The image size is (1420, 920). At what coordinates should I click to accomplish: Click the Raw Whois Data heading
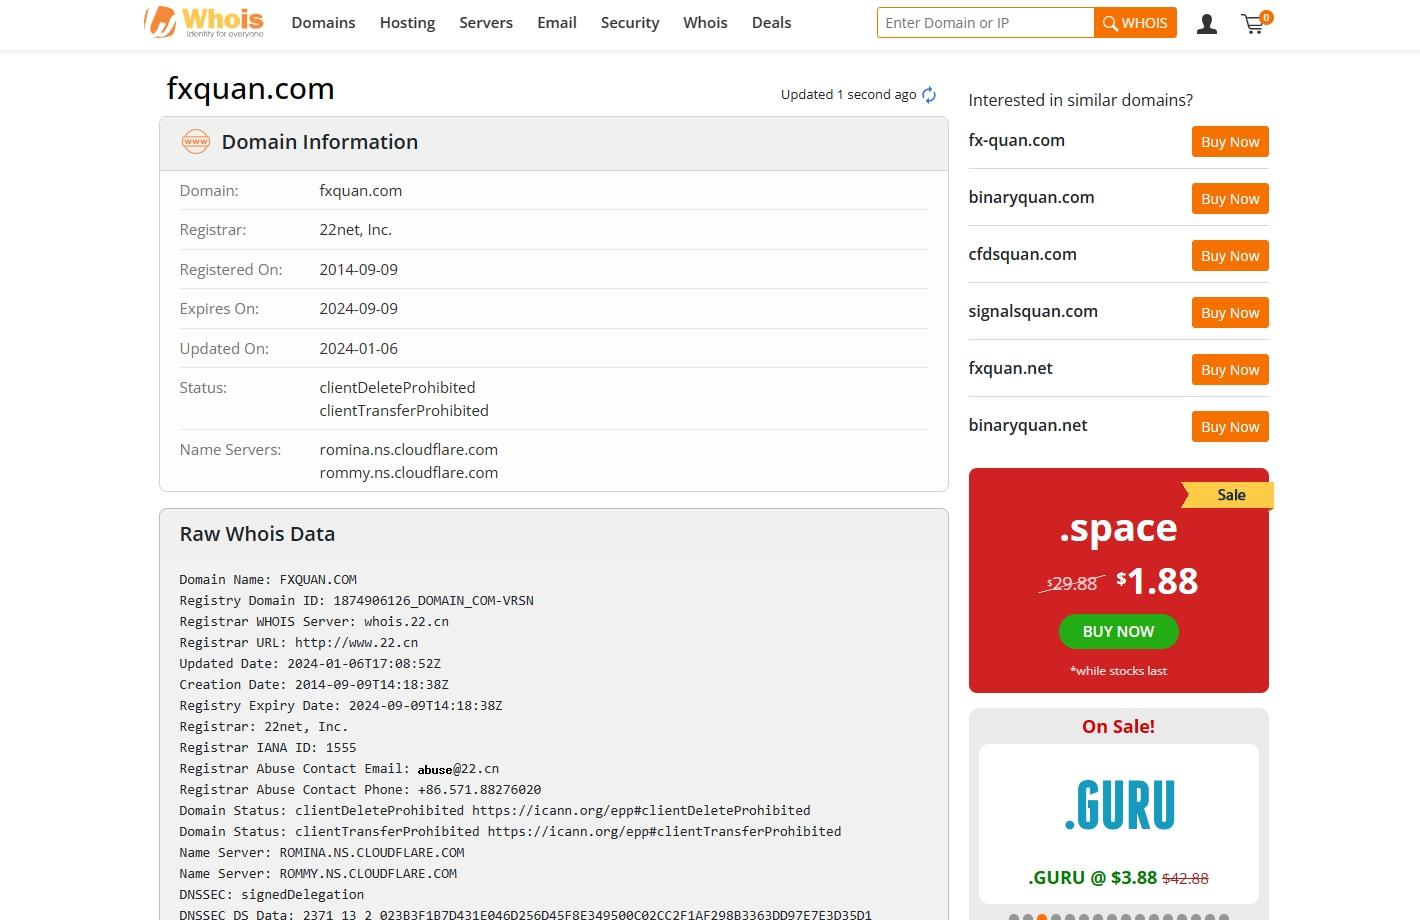[x=257, y=534]
